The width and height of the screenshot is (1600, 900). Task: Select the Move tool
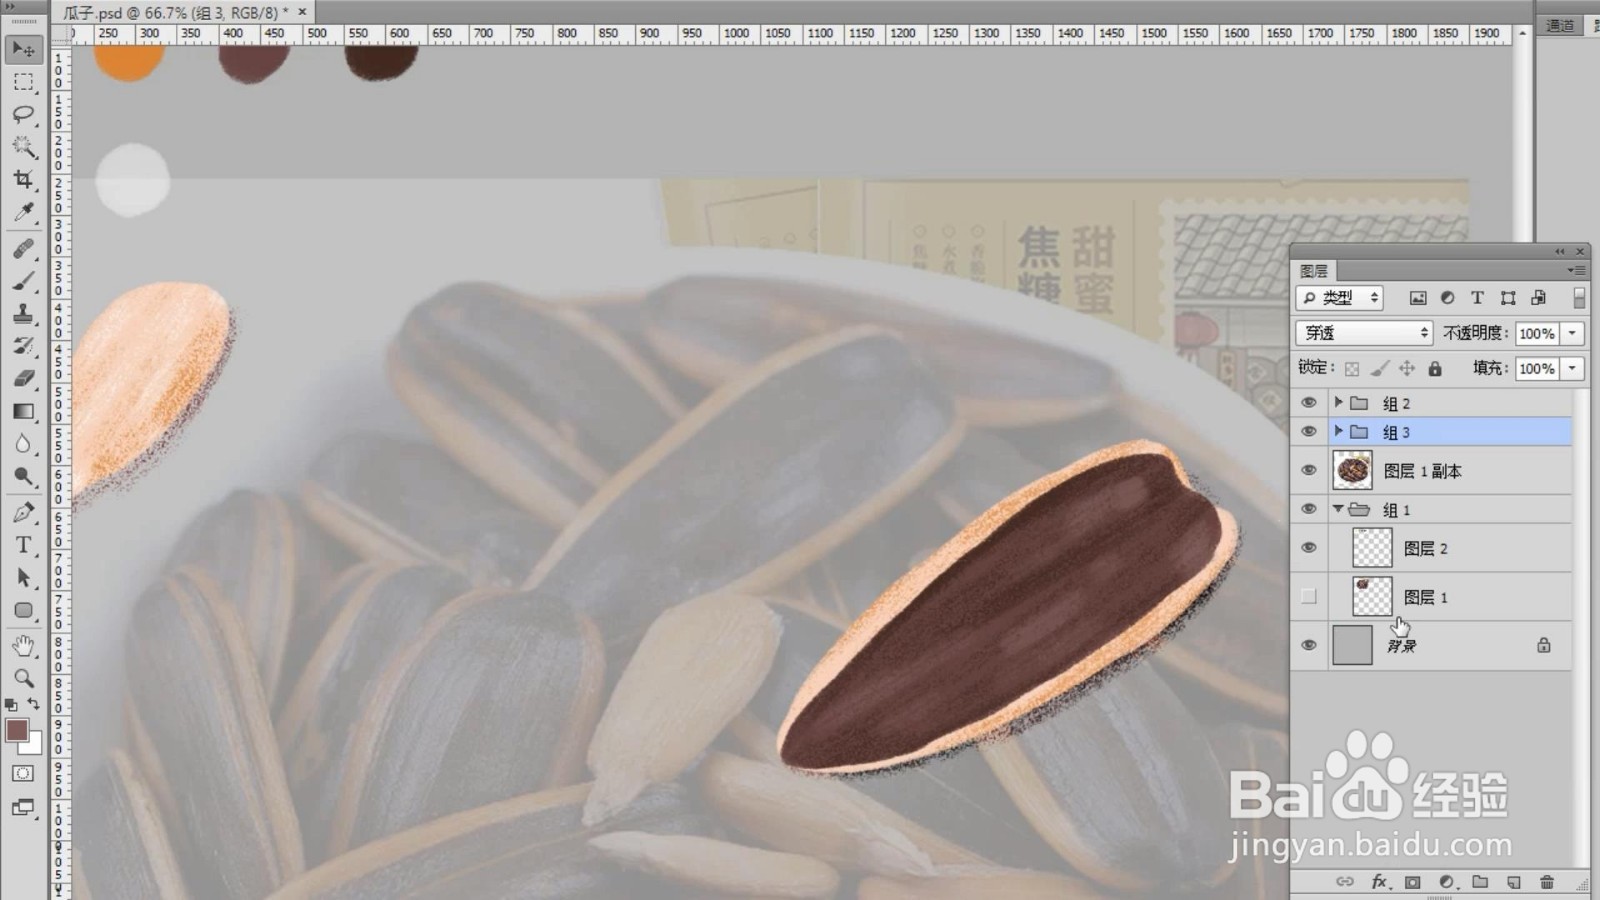[x=23, y=49]
